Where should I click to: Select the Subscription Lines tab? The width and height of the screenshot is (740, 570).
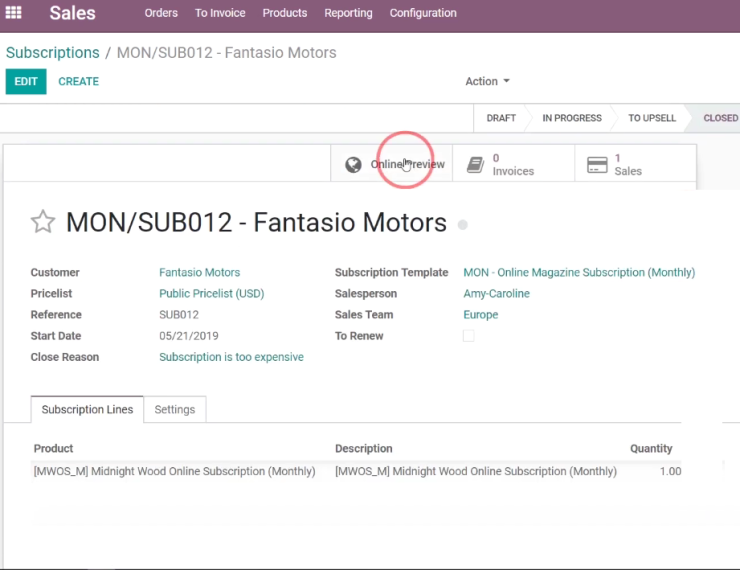(x=87, y=409)
